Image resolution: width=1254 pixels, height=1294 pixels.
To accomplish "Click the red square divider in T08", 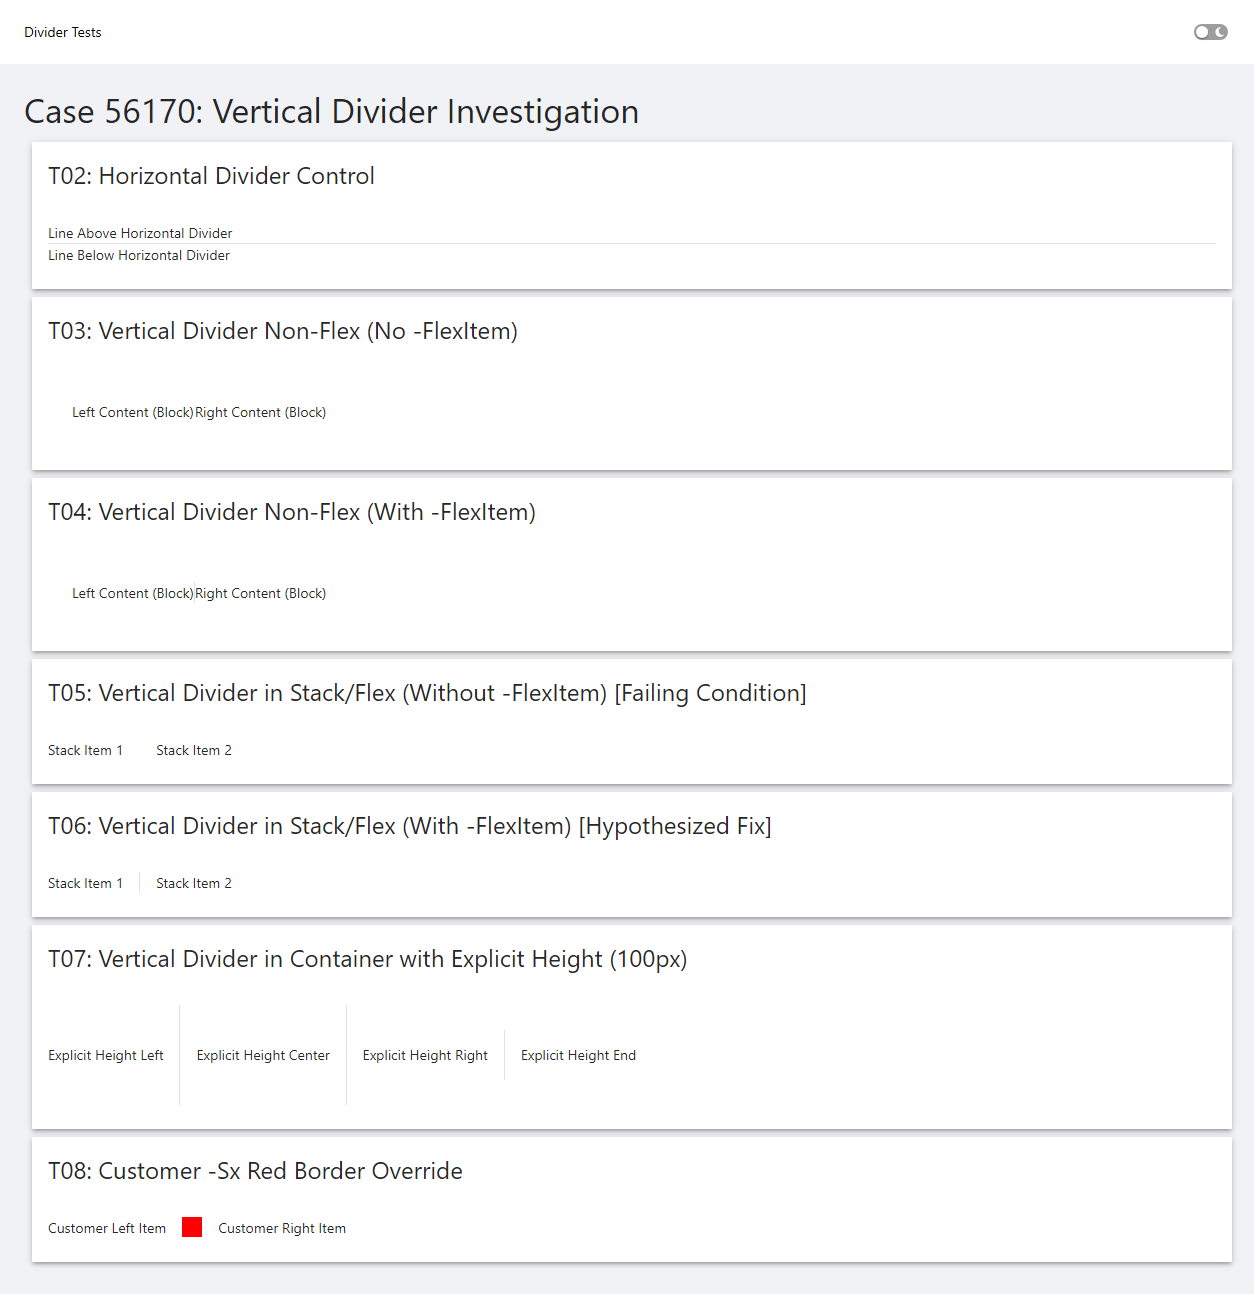I will point(192,1227).
